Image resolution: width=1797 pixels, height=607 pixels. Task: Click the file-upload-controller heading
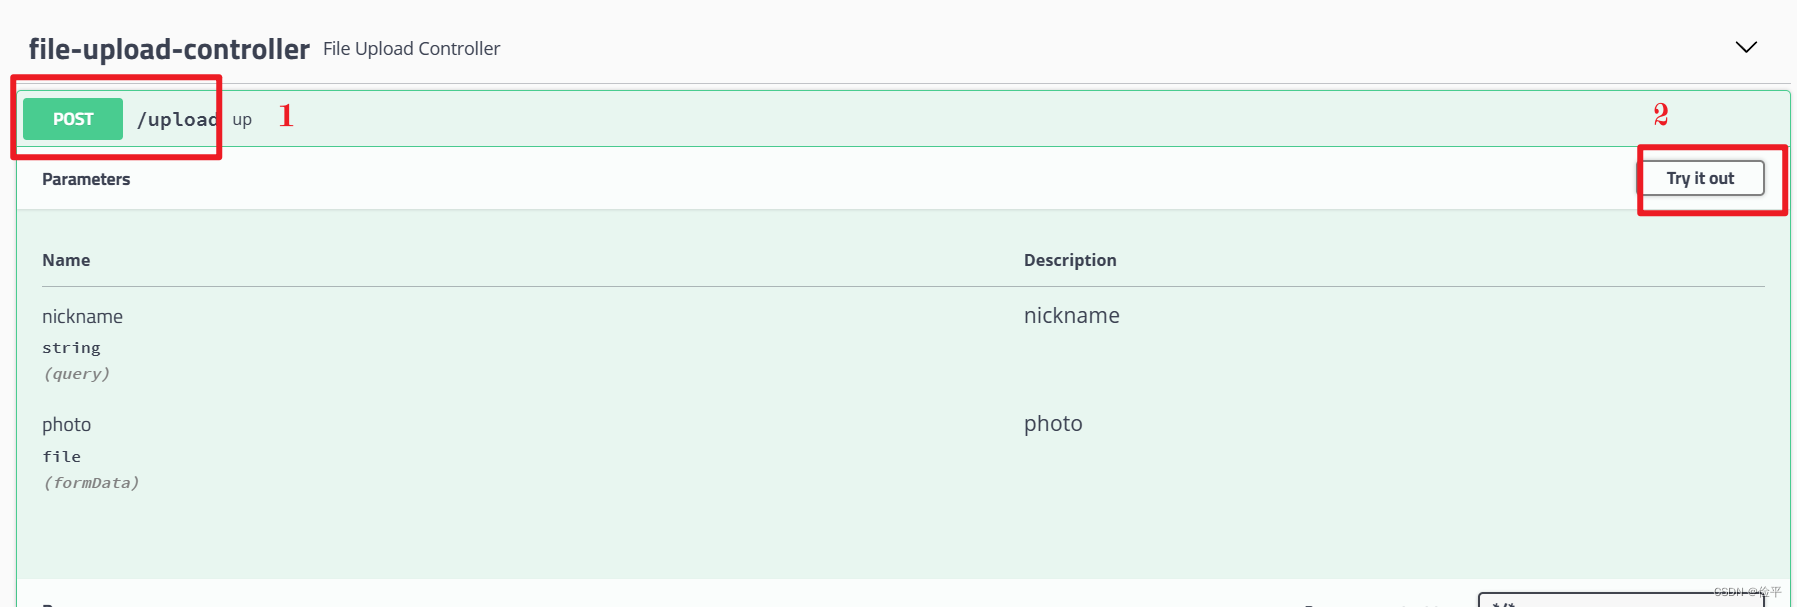point(169,49)
